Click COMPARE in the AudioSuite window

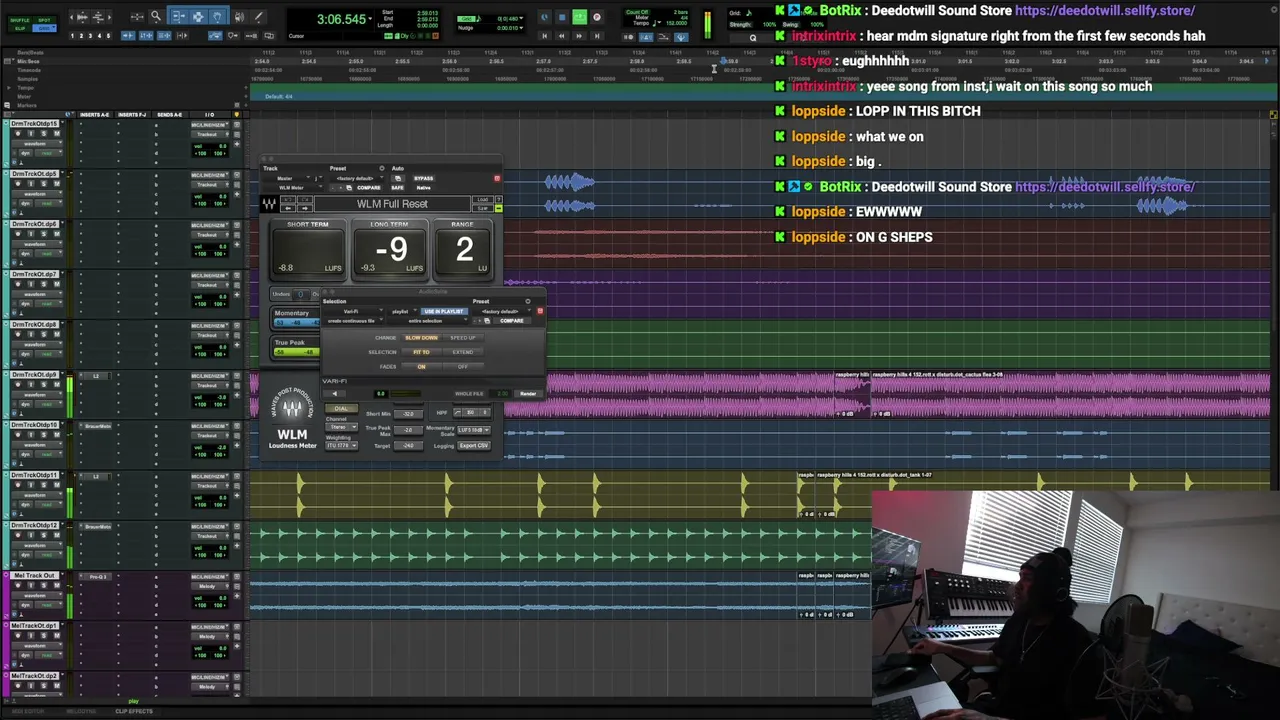[511, 321]
